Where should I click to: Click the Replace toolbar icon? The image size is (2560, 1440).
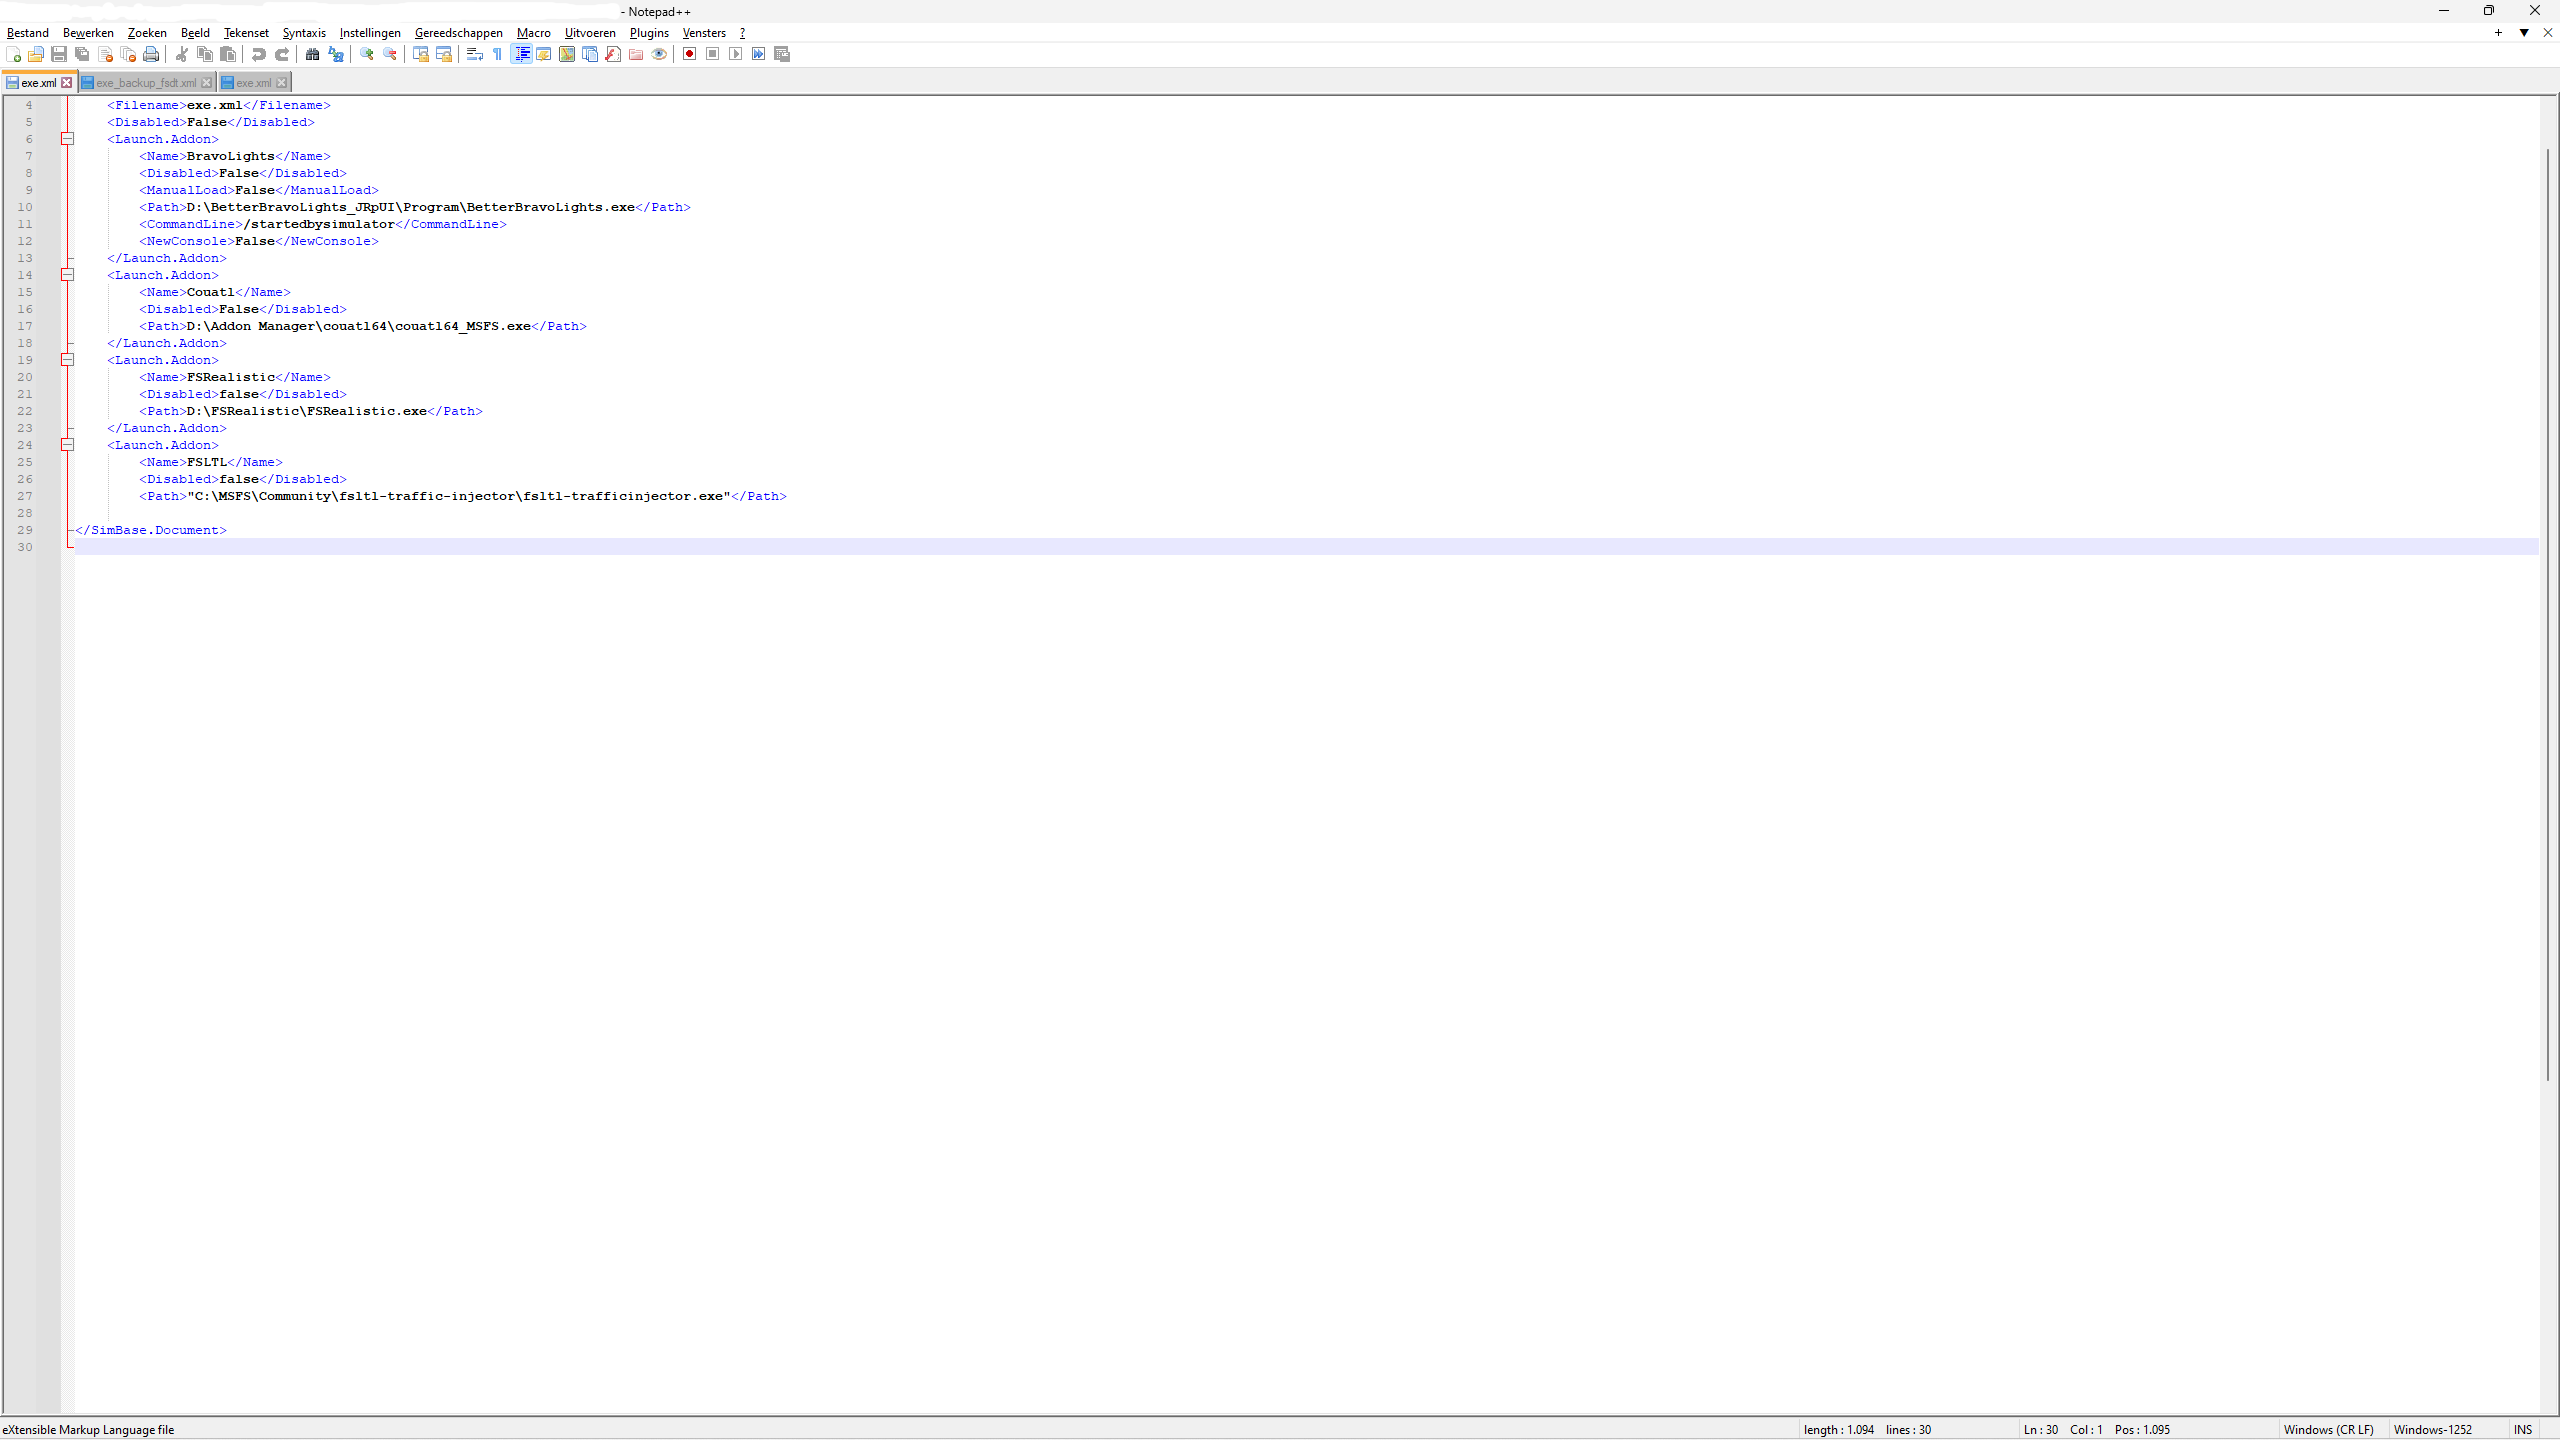(336, 54)
